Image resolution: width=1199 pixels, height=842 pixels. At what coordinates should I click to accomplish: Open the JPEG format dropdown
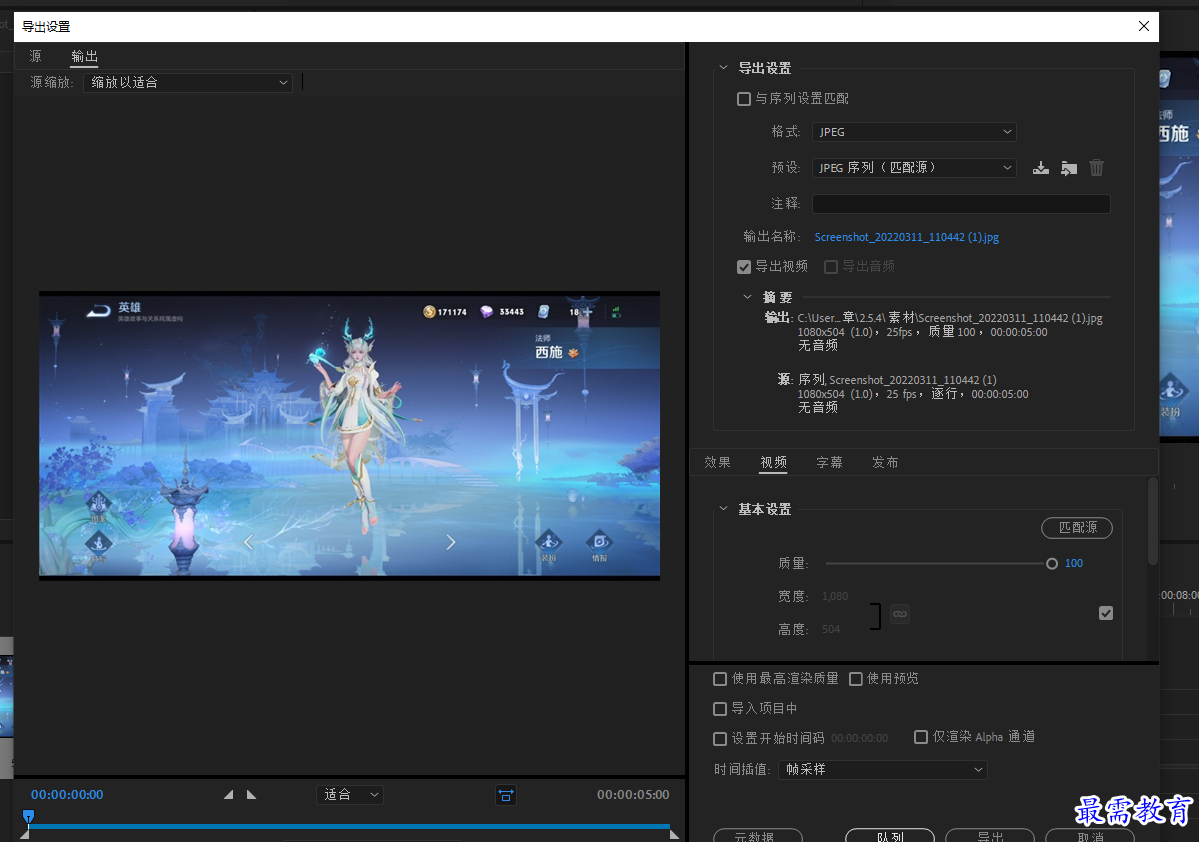tap(914, 132)
